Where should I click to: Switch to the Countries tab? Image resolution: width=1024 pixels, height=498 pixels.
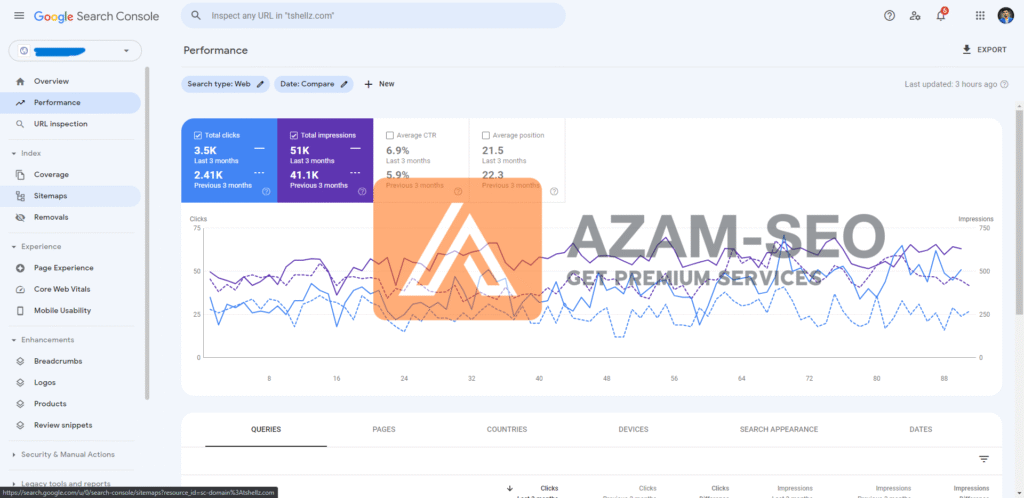point(507,429)
